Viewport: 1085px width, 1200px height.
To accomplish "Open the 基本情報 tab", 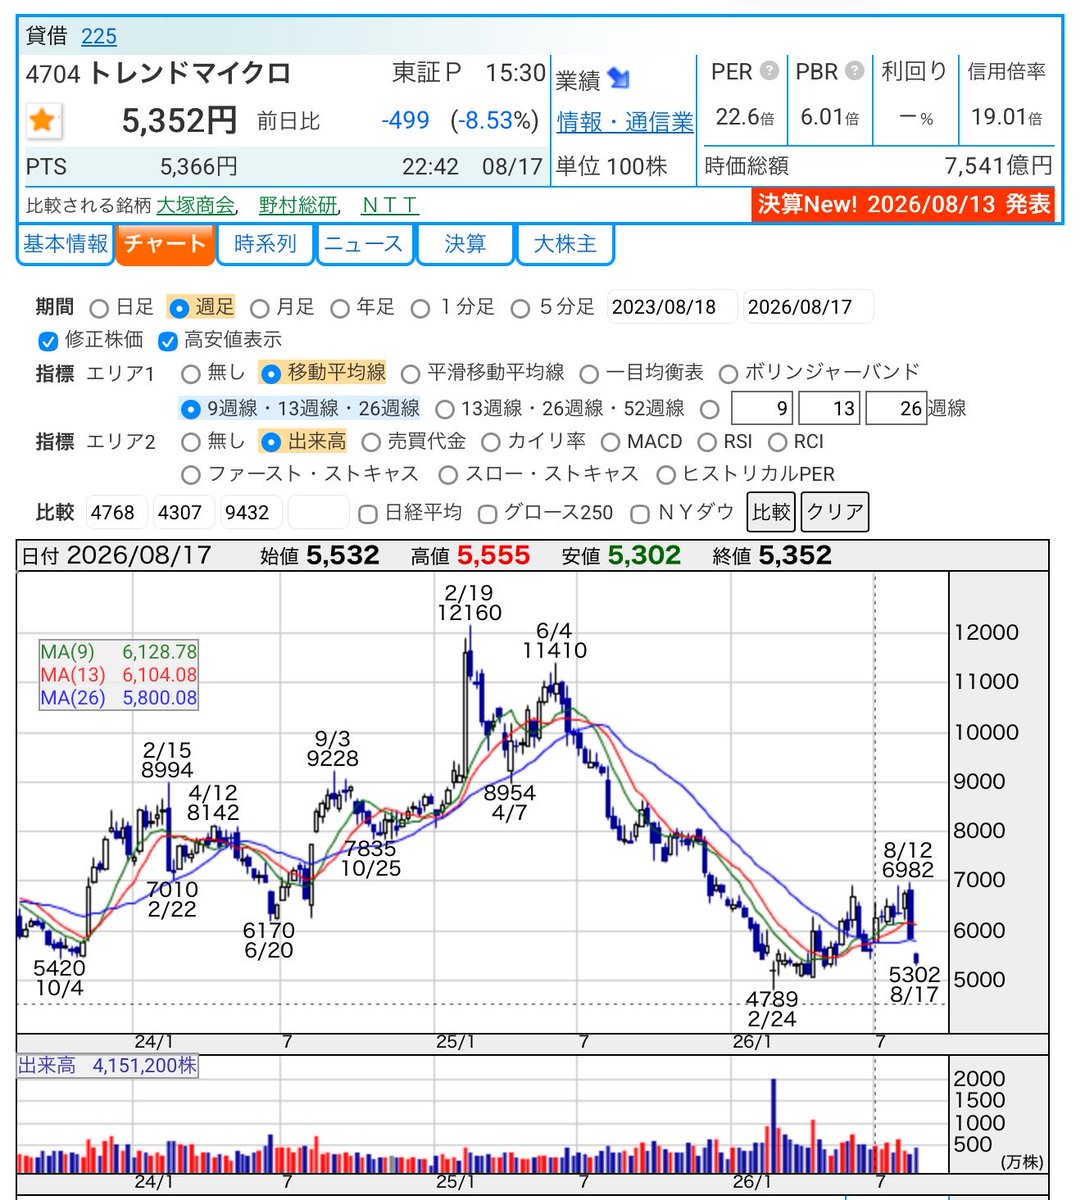I will [65, 245].
